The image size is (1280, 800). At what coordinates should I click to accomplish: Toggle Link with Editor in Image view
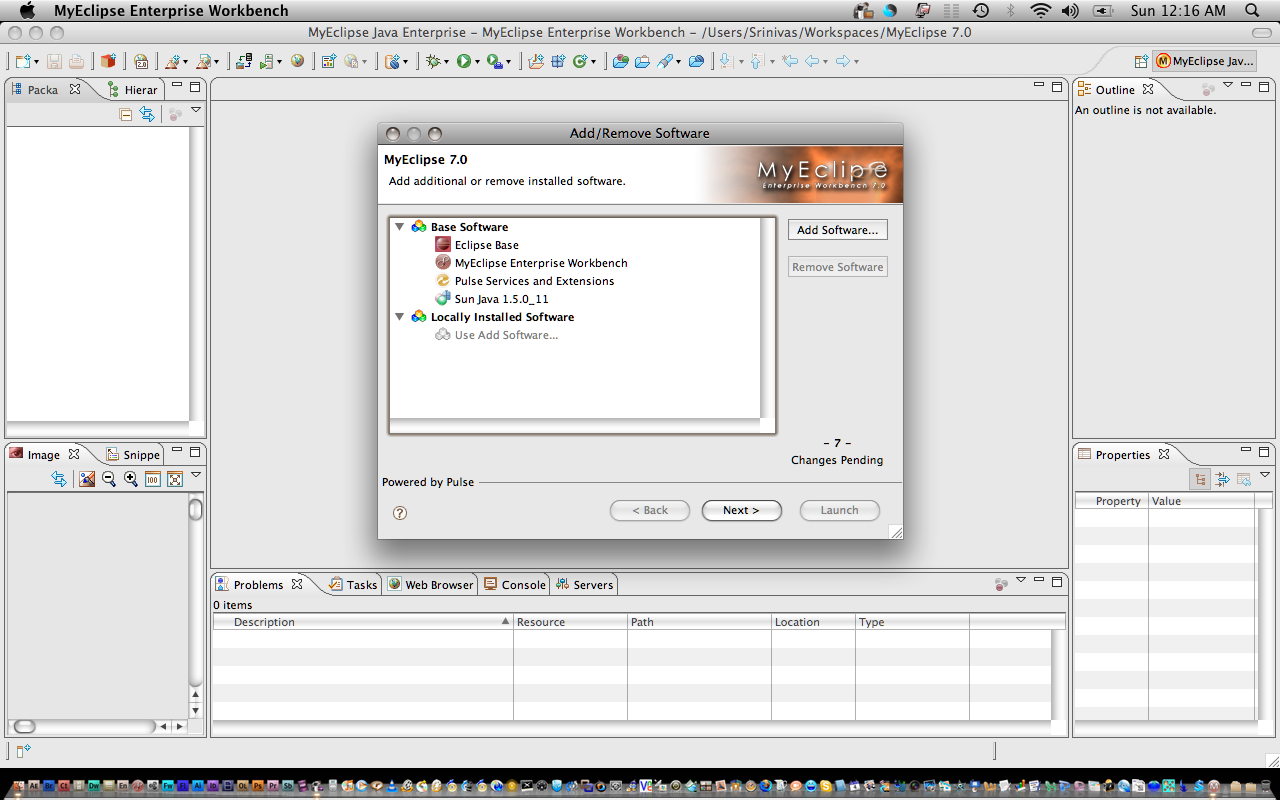click(x=59, y=479)
